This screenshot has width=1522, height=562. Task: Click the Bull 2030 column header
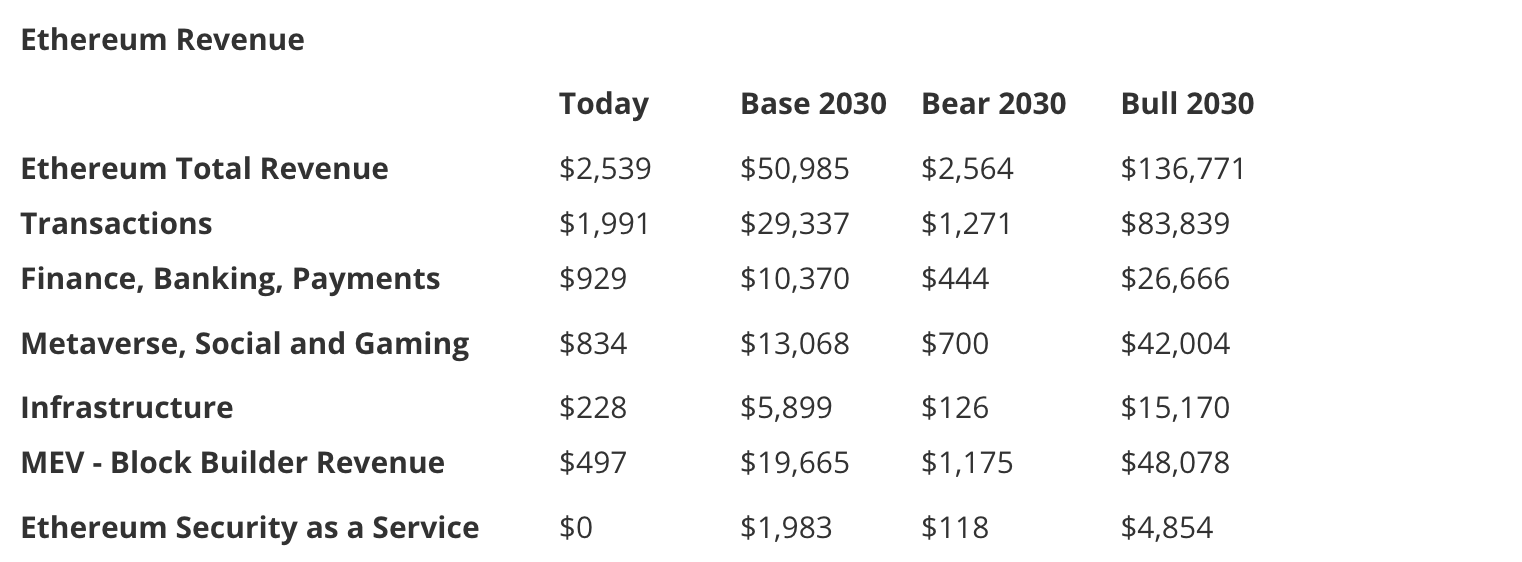[x=1187, y=104]
